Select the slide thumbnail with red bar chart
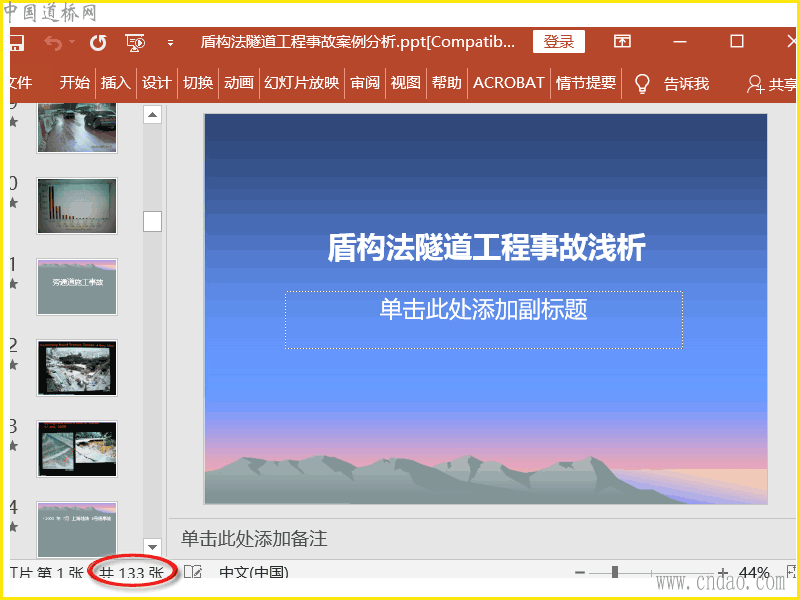Screen dimensions: 800x600 (x=77, y=206)
